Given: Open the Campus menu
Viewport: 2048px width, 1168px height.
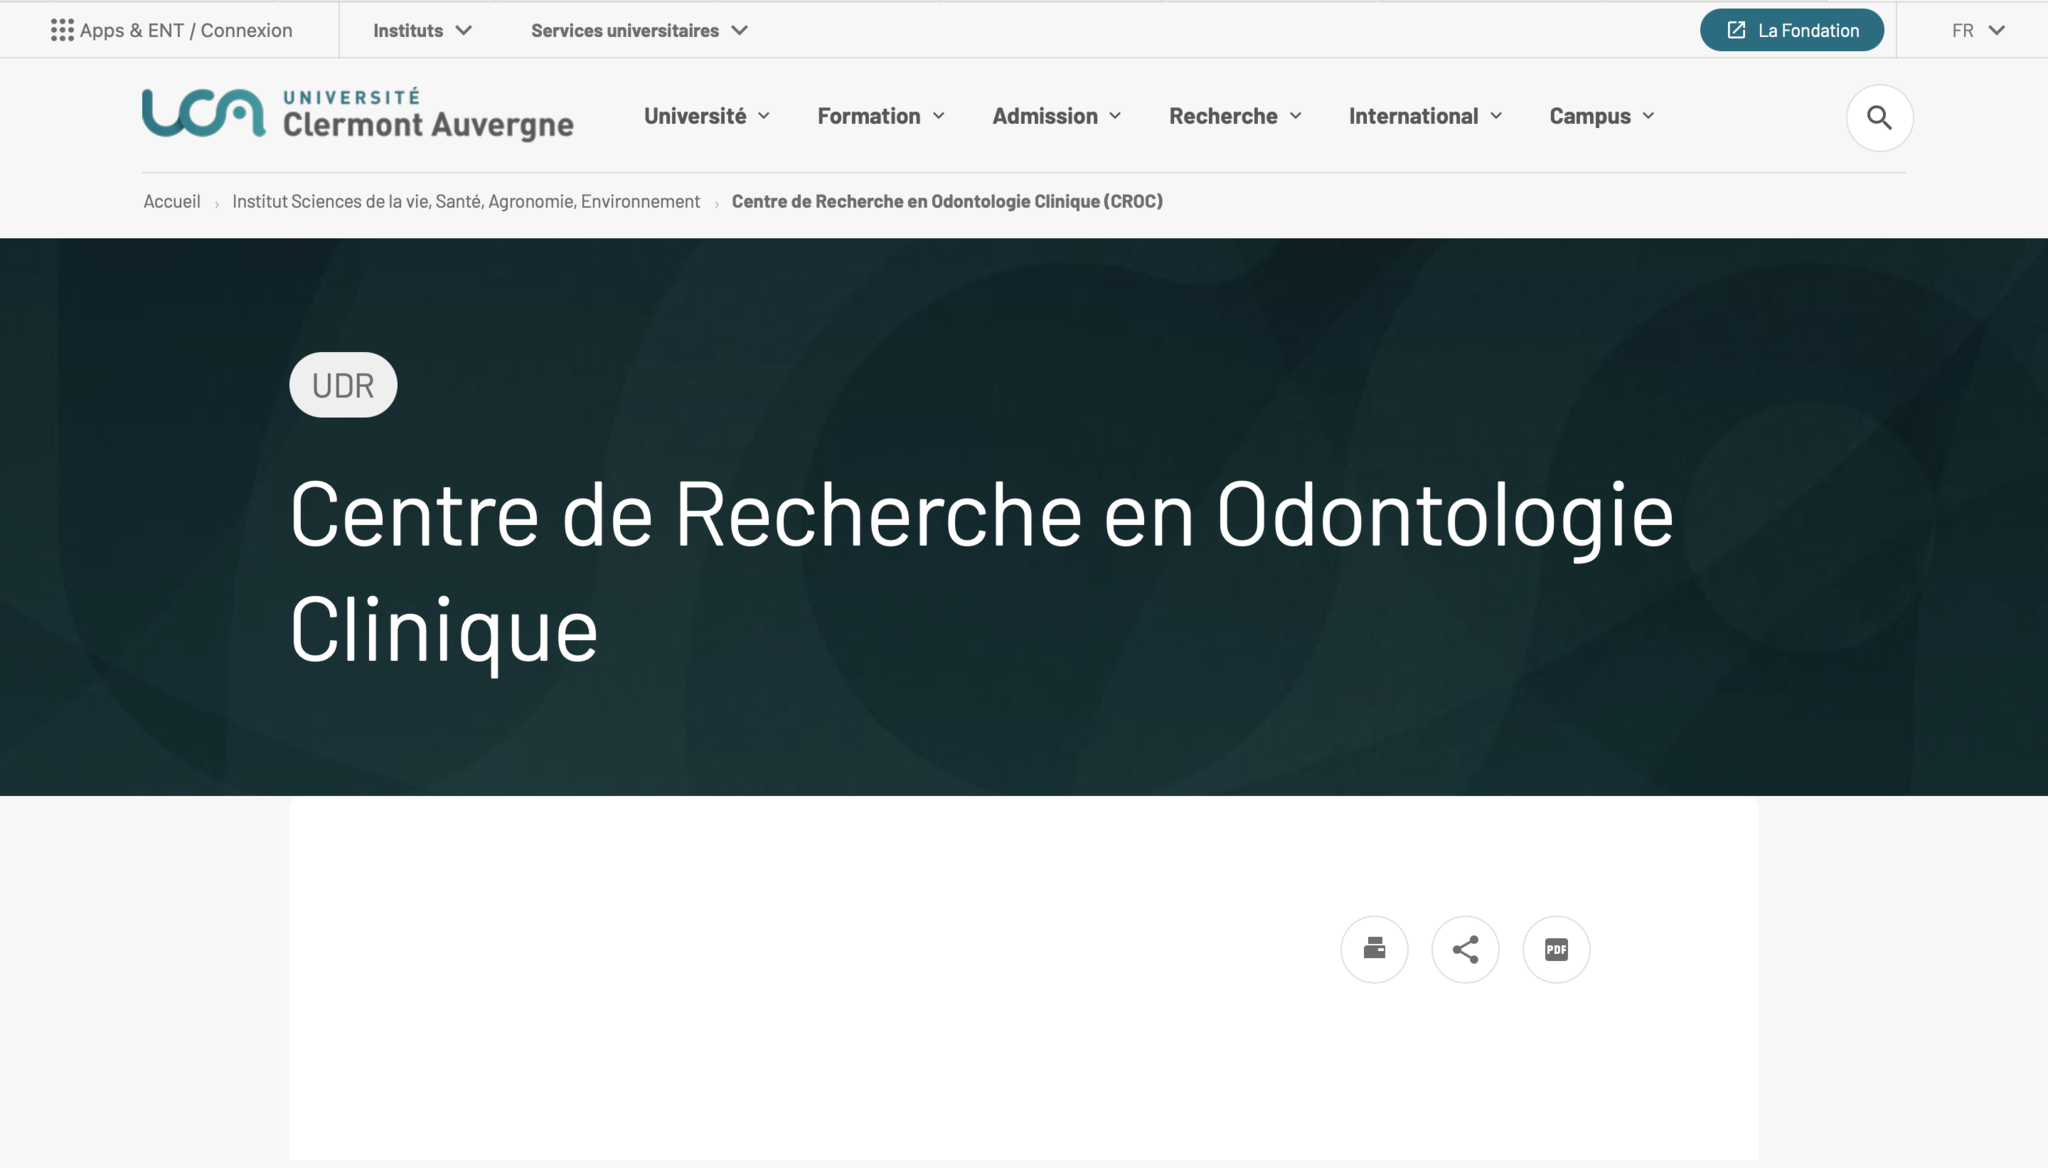Looking at the screenshot, I should pos(1602,116).
